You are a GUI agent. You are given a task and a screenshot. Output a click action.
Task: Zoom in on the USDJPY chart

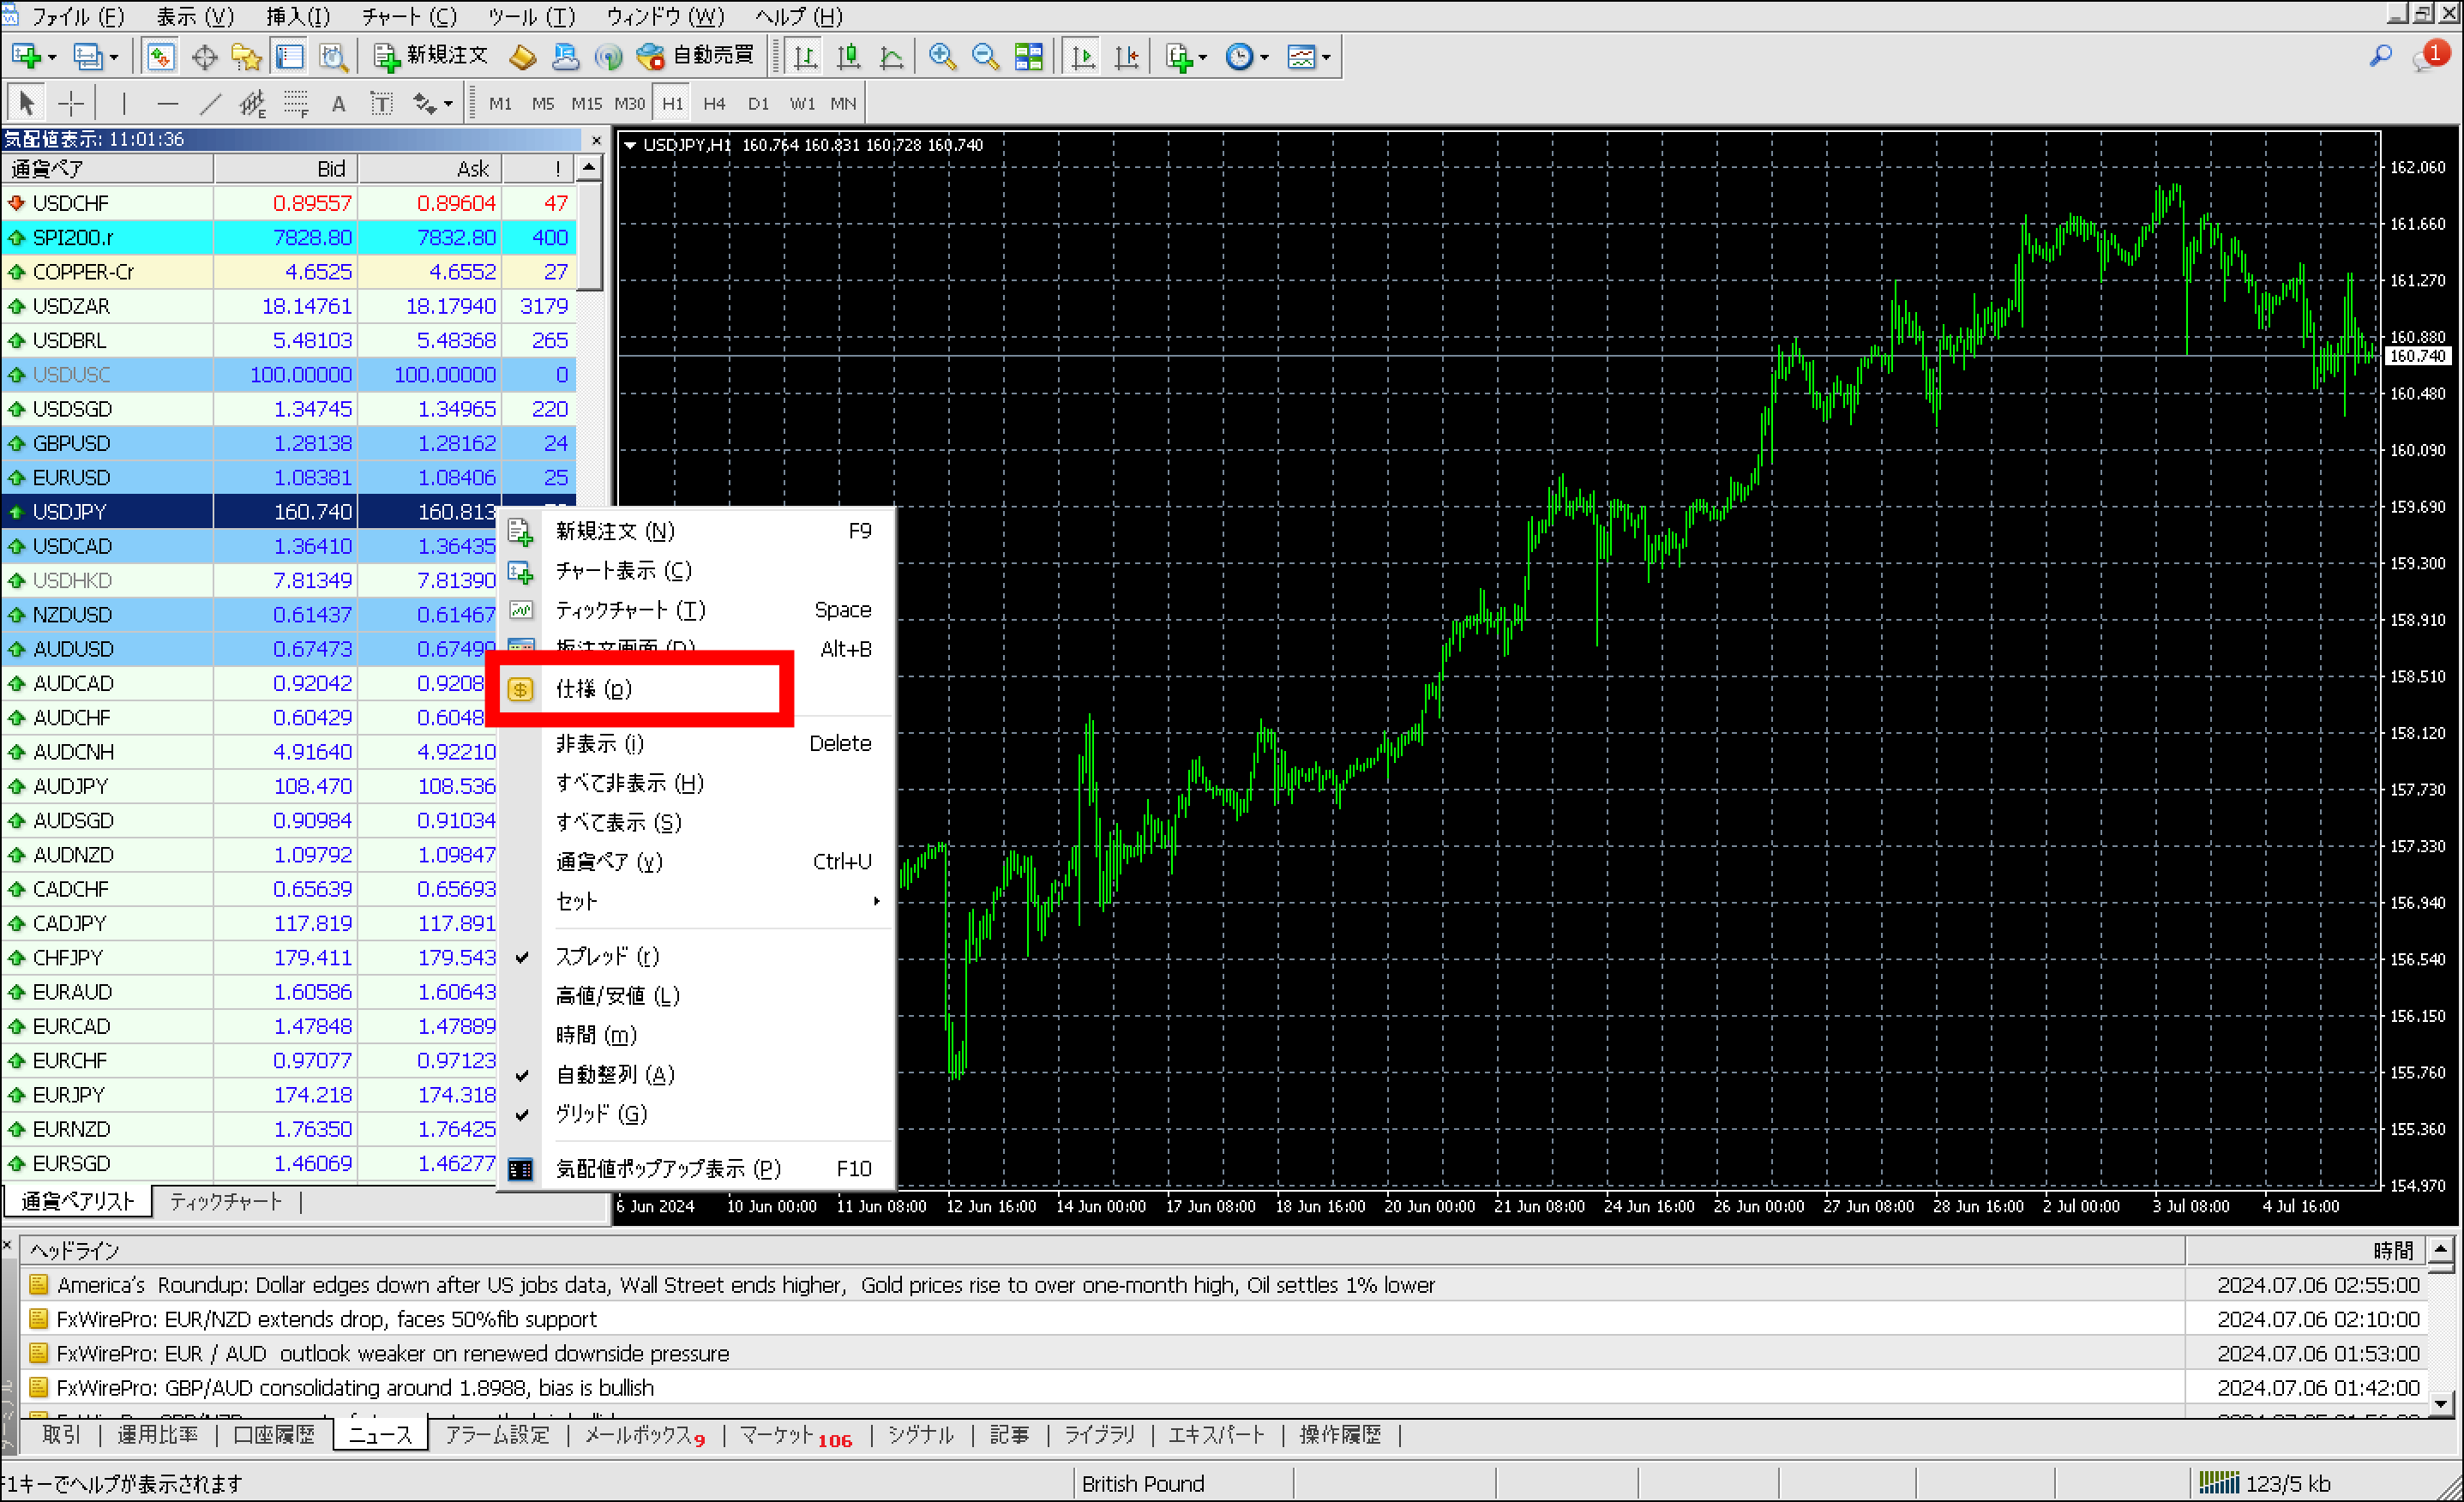tap(941, 56)
